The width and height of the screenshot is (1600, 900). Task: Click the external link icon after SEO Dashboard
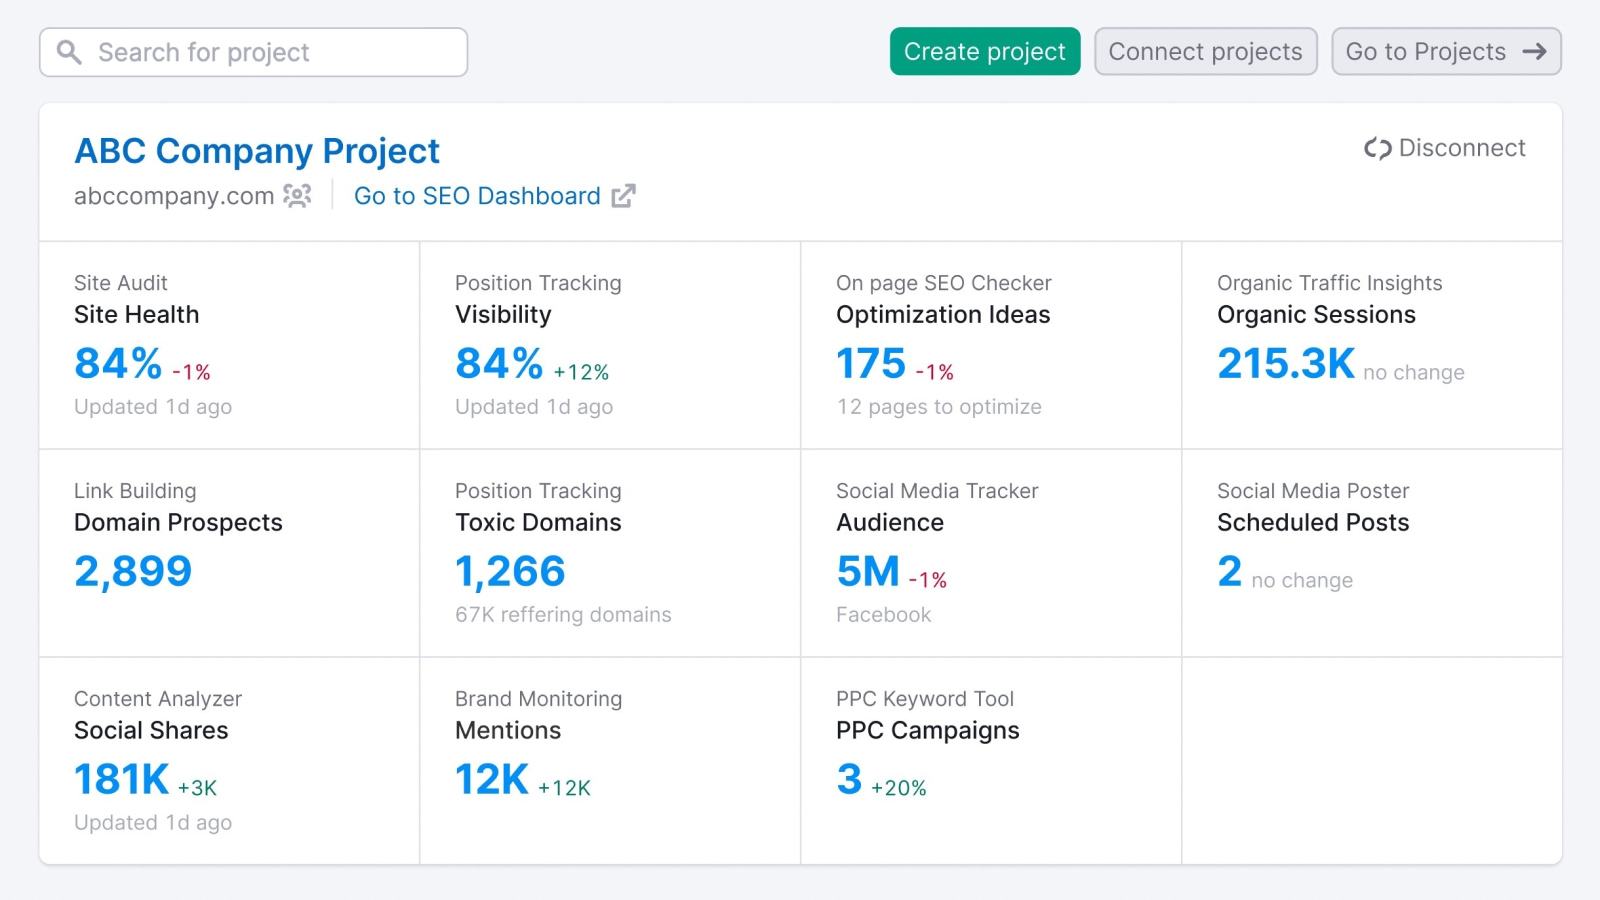[623, 196]
